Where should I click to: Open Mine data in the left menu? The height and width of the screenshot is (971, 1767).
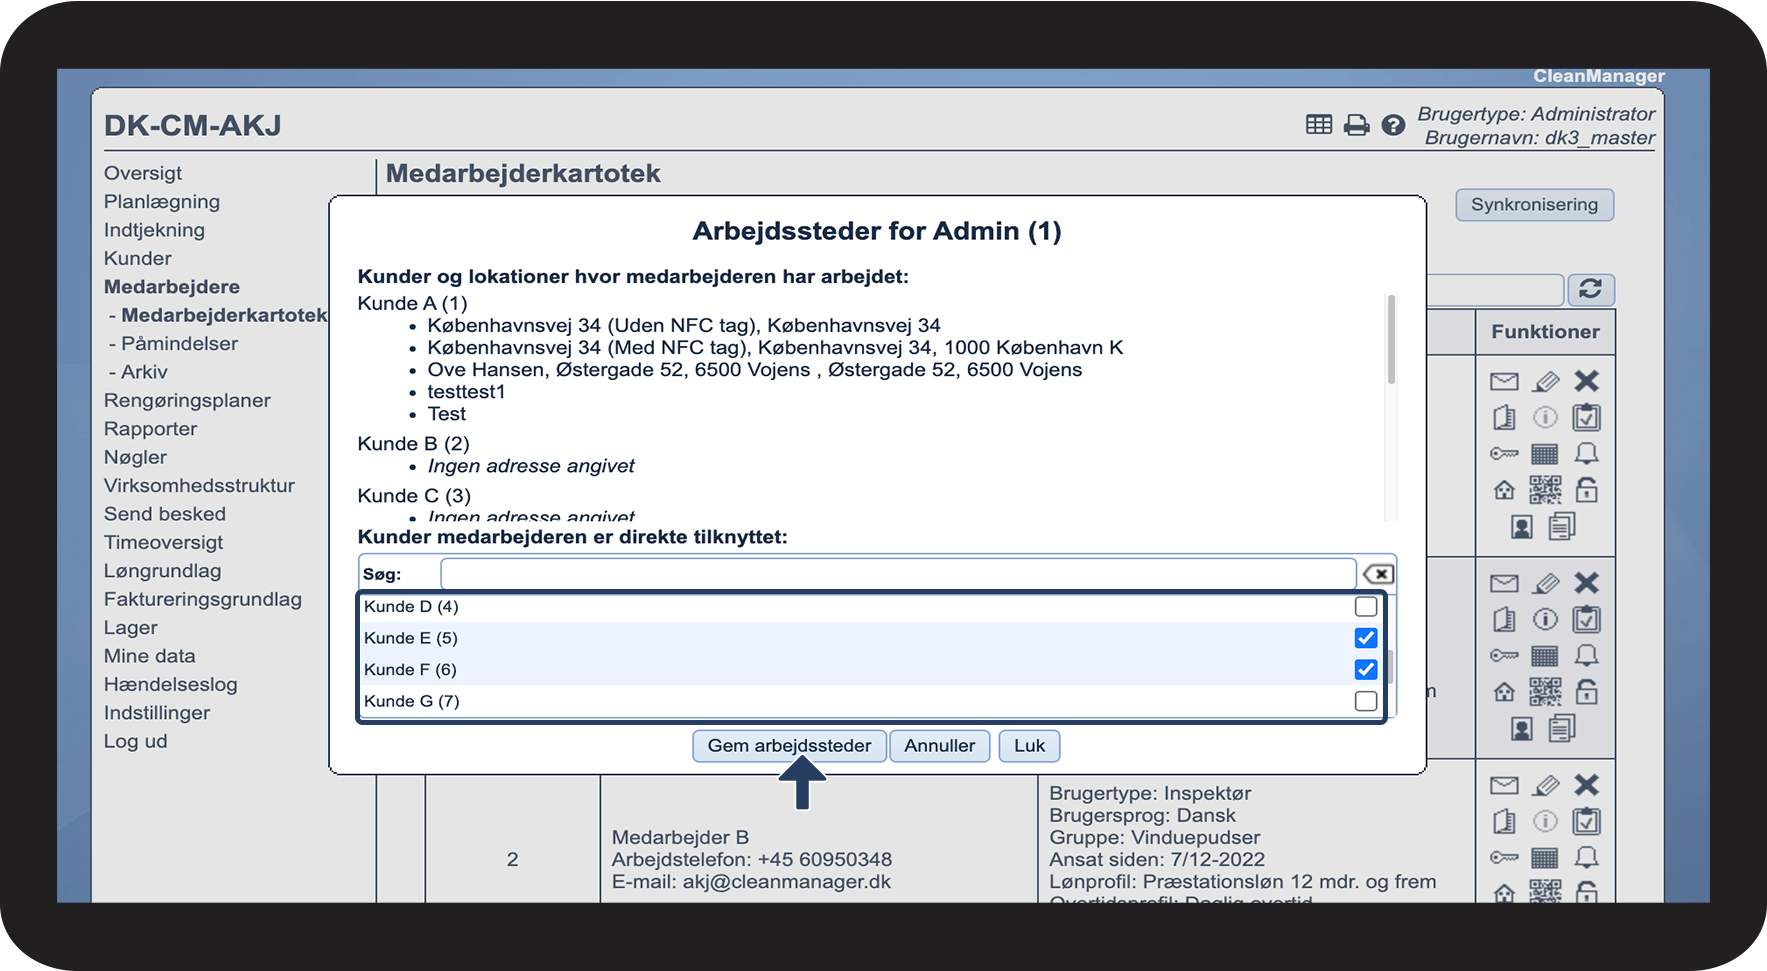pos(150,656)
